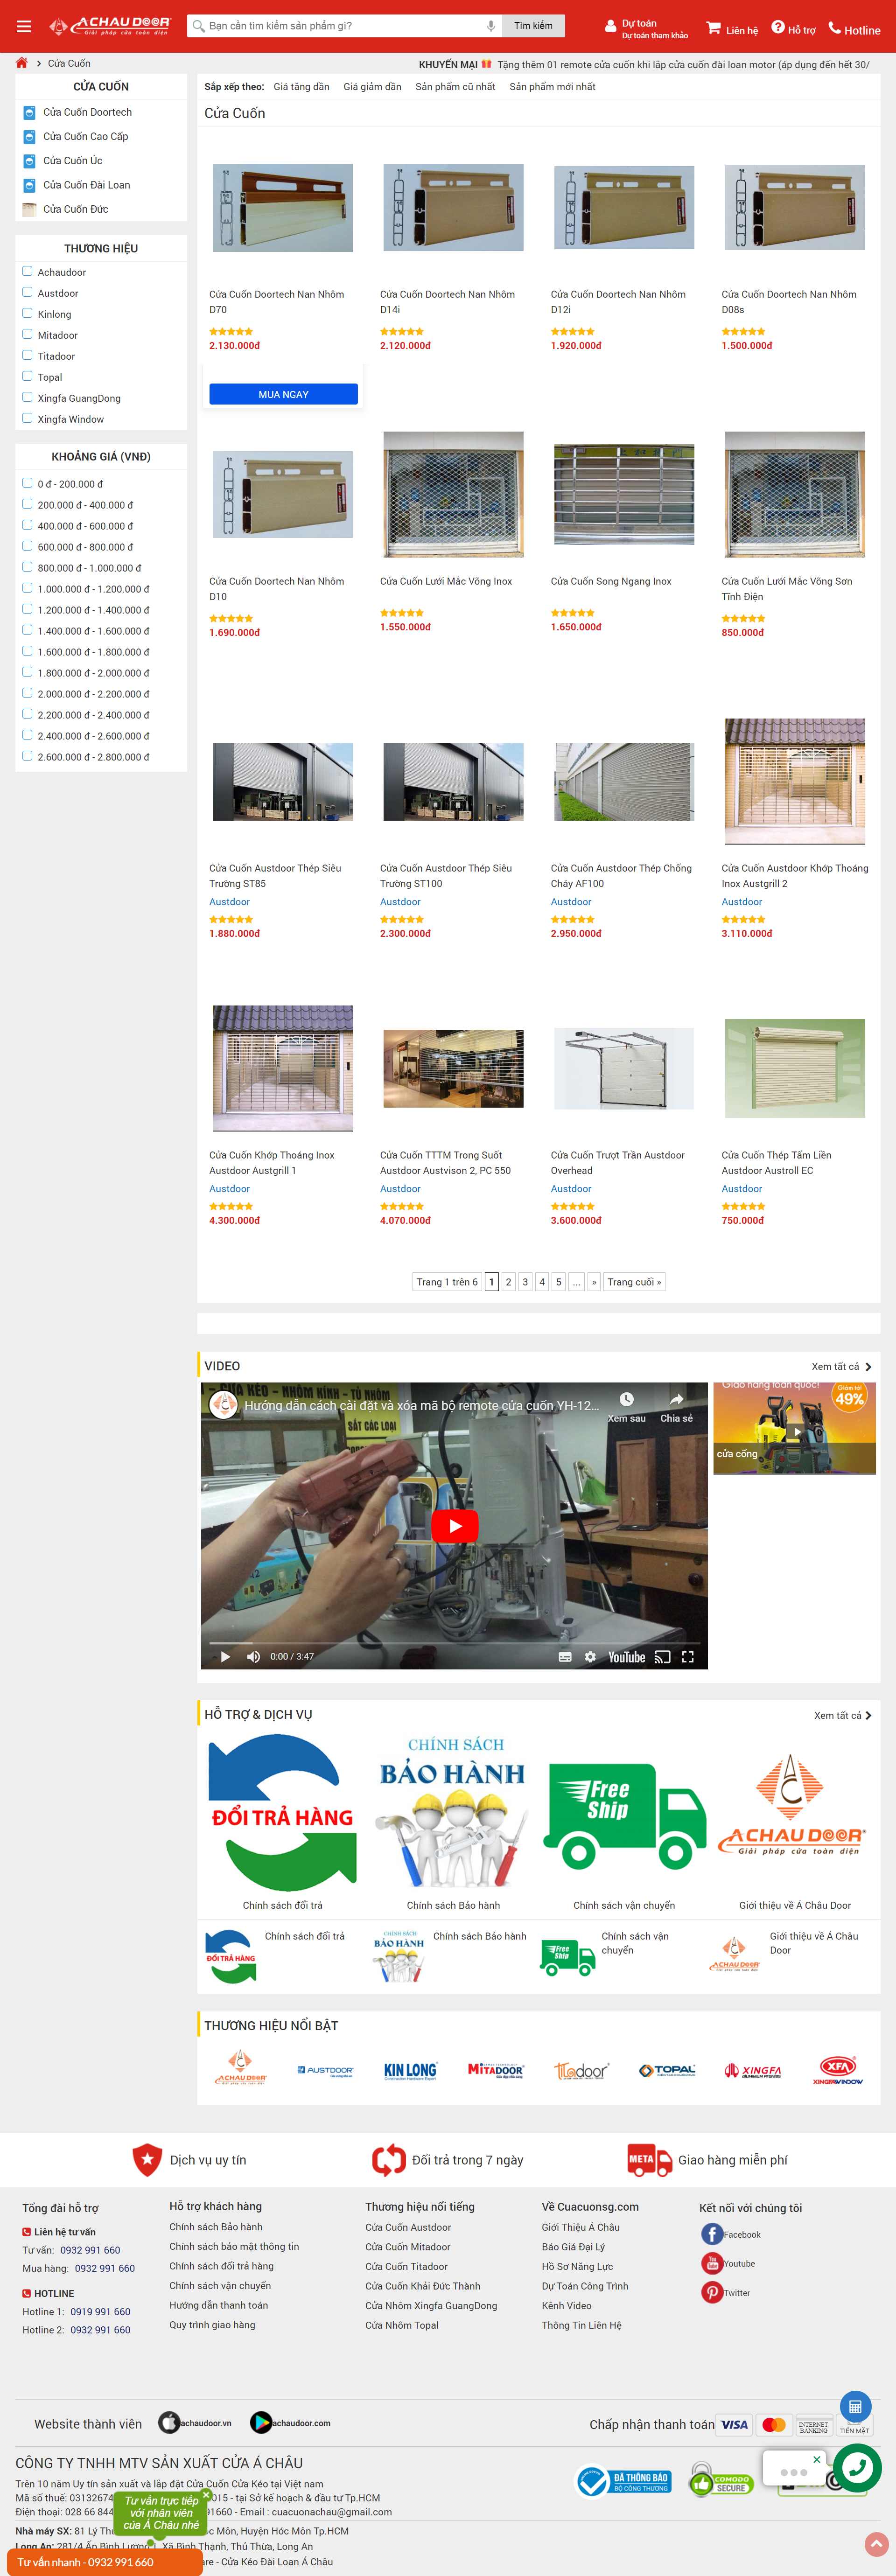Click the video subtitles icon
Screen dimensions: 896x2576
point(565,1657)
